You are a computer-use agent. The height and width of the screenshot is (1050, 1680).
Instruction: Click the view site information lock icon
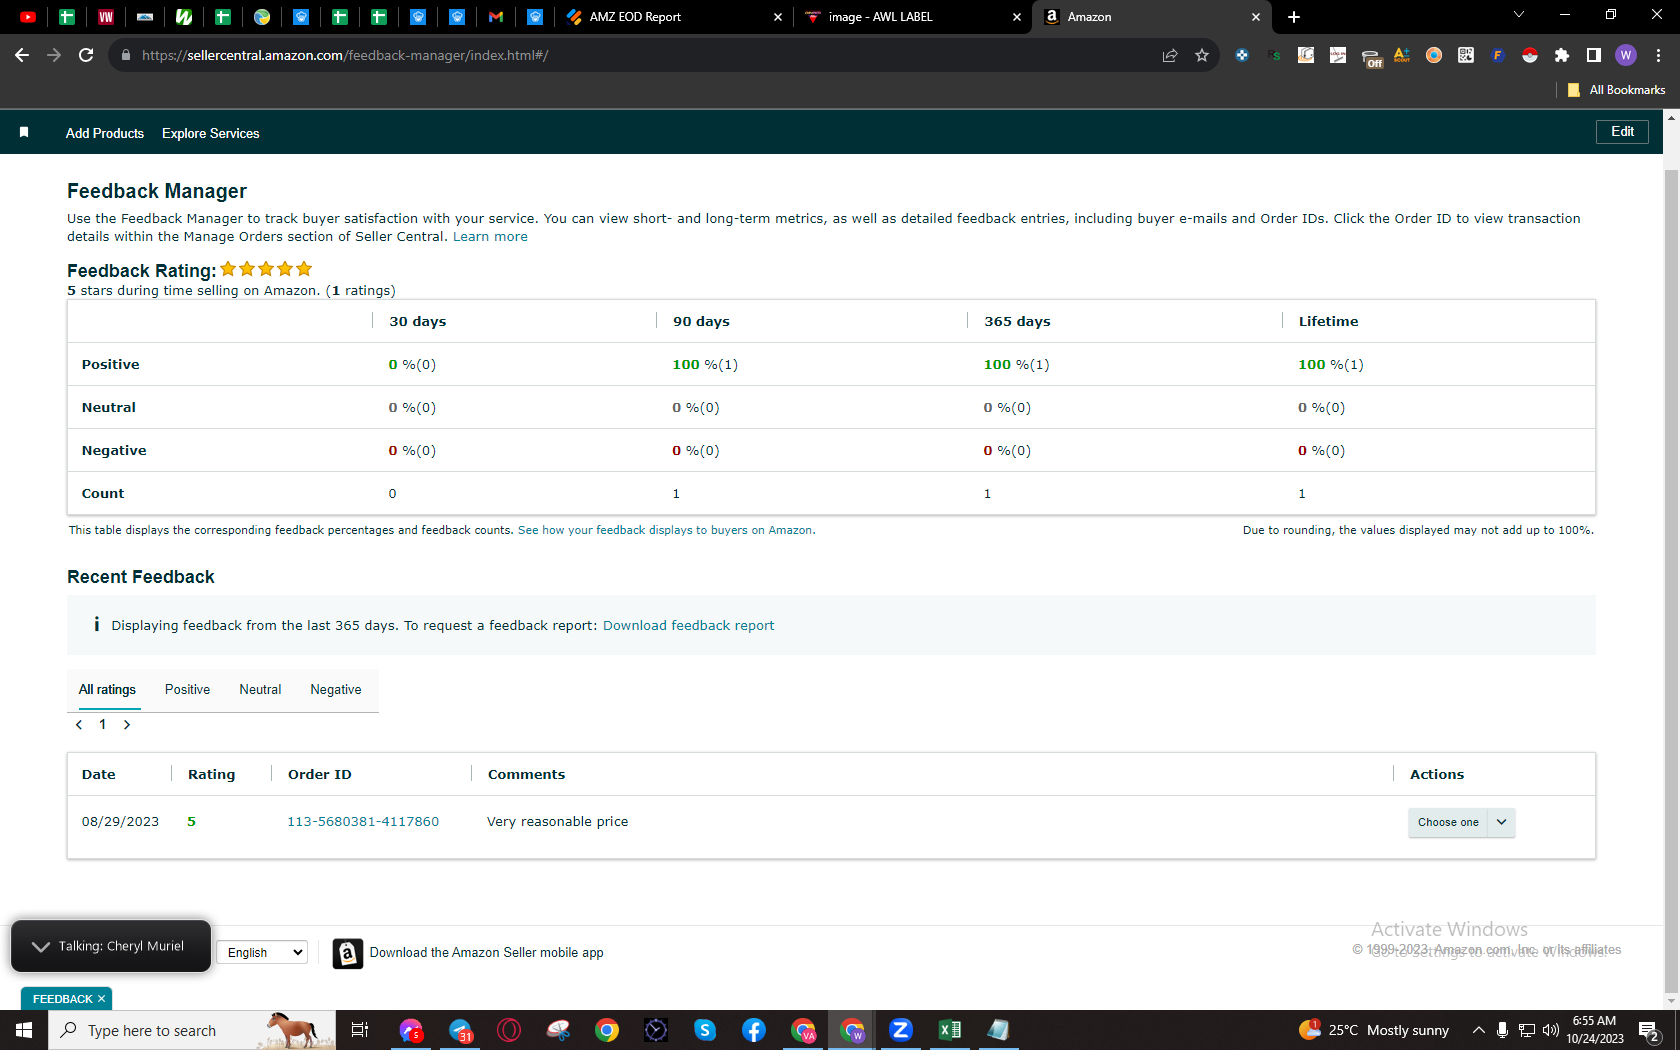pyautogui.click(x=125, y=55)
